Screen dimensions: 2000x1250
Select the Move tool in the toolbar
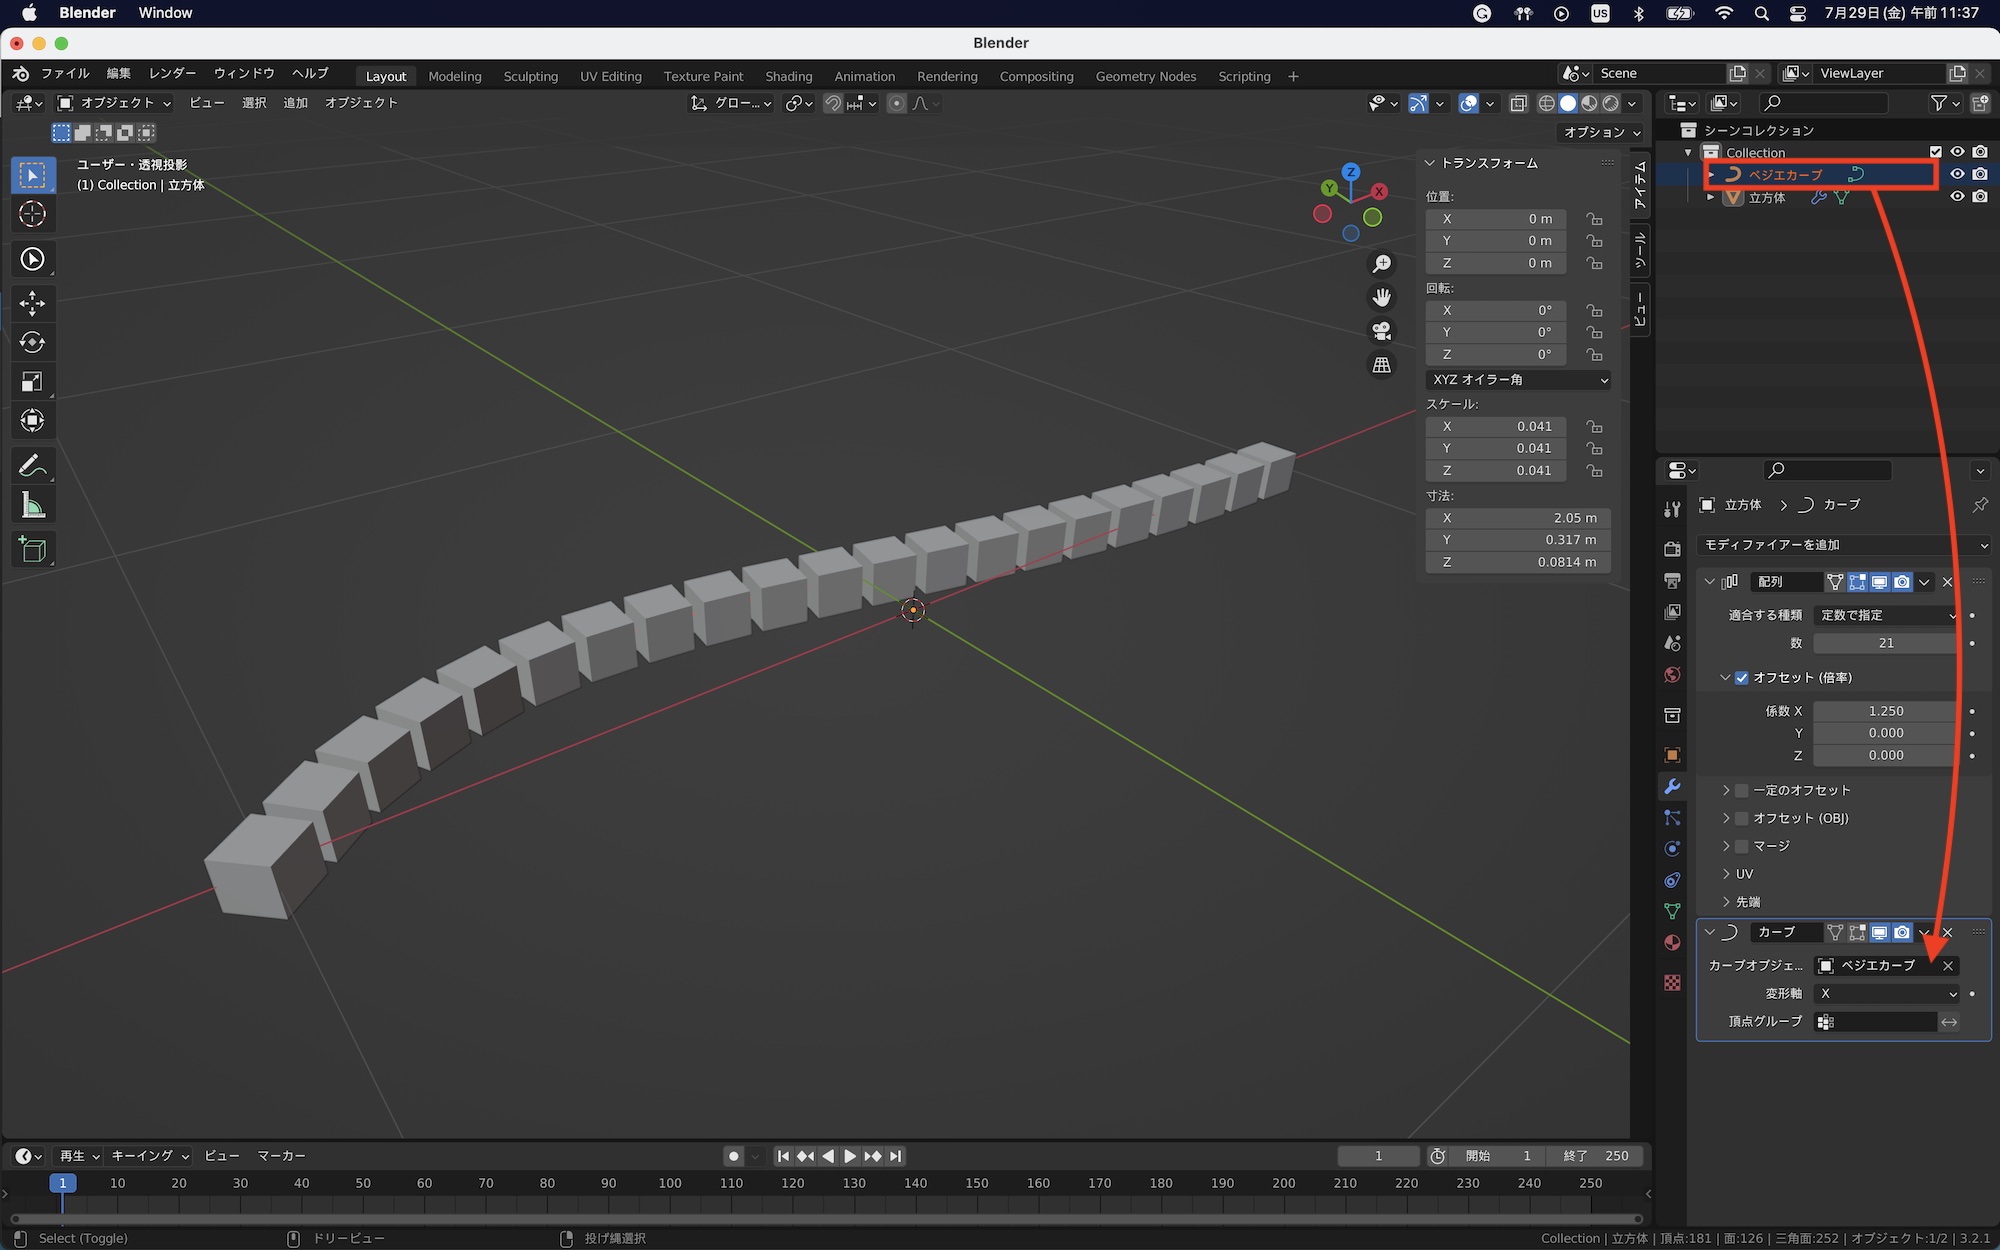point(32,303)
